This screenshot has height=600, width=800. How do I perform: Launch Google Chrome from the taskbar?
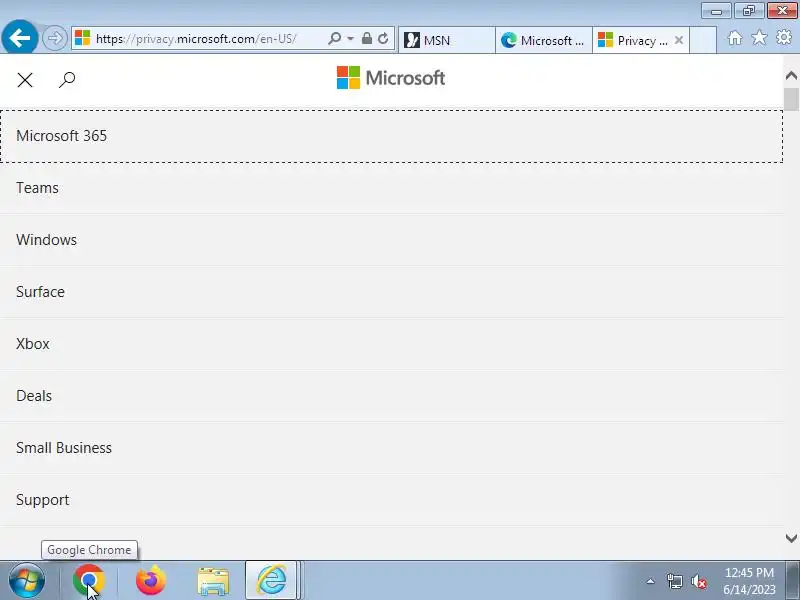click(x=89, y=581)
